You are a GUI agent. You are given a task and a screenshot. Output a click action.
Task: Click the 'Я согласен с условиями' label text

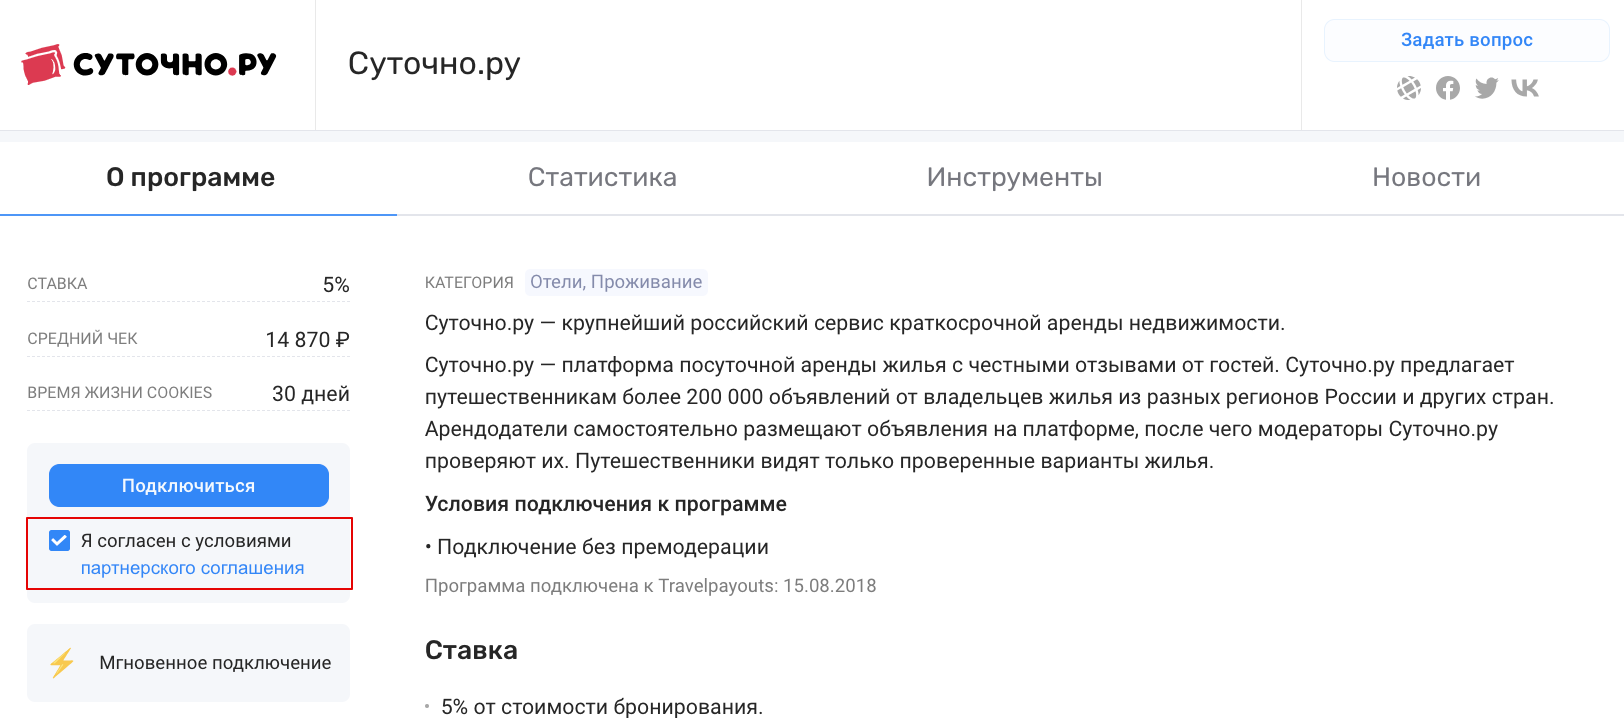coord(186,541)
